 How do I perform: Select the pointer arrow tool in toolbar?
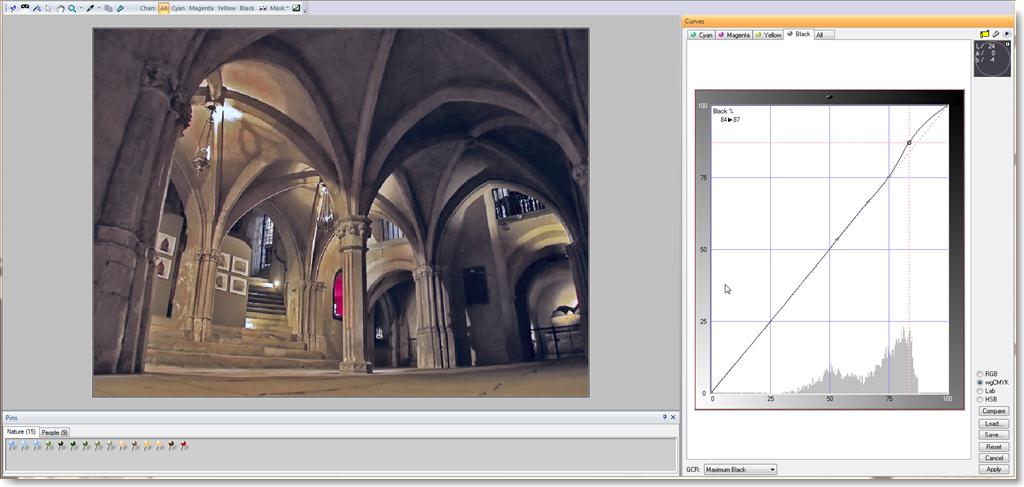[48, 8]
